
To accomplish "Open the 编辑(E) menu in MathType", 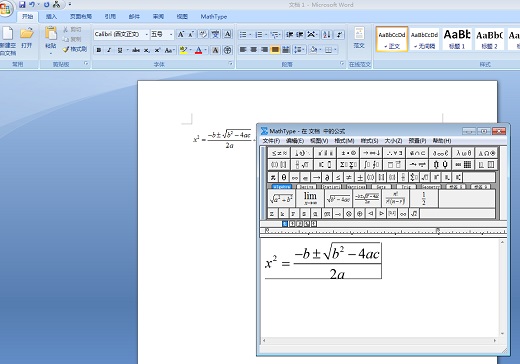I will [295, 141].
